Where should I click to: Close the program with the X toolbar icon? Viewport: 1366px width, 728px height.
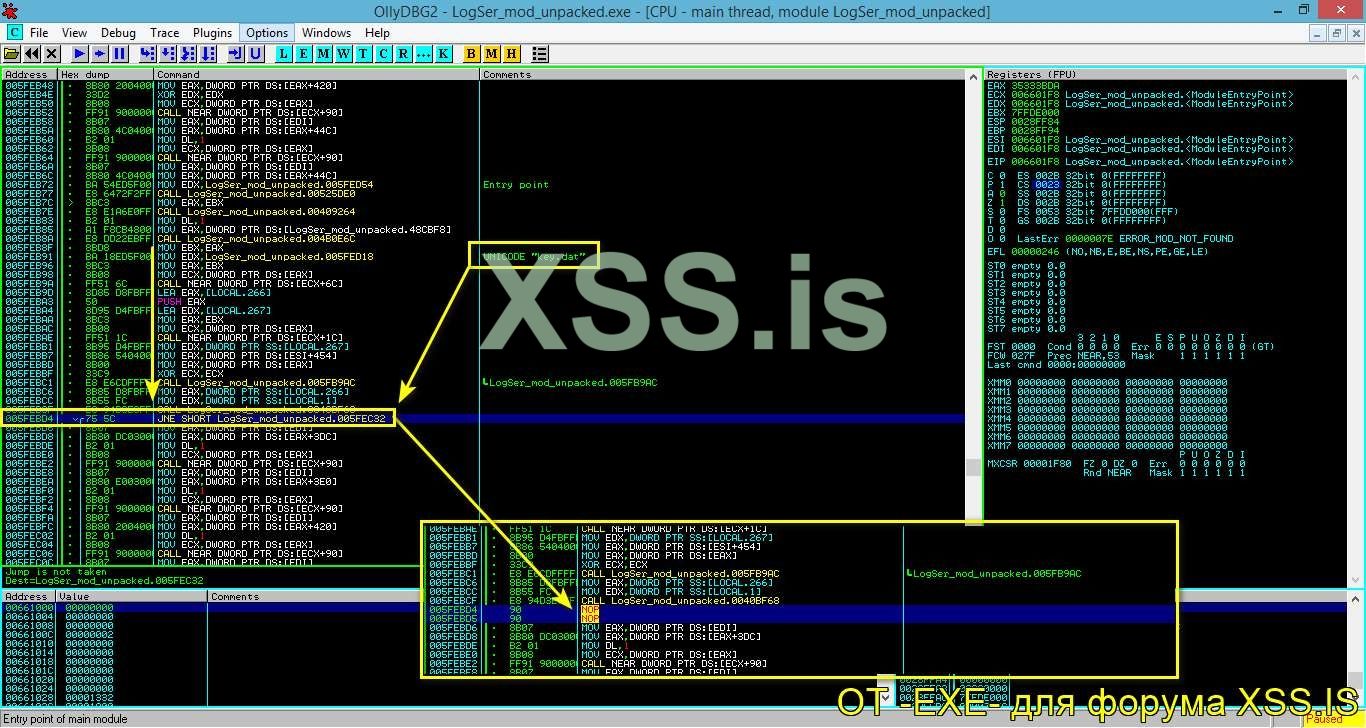[53, 54]
